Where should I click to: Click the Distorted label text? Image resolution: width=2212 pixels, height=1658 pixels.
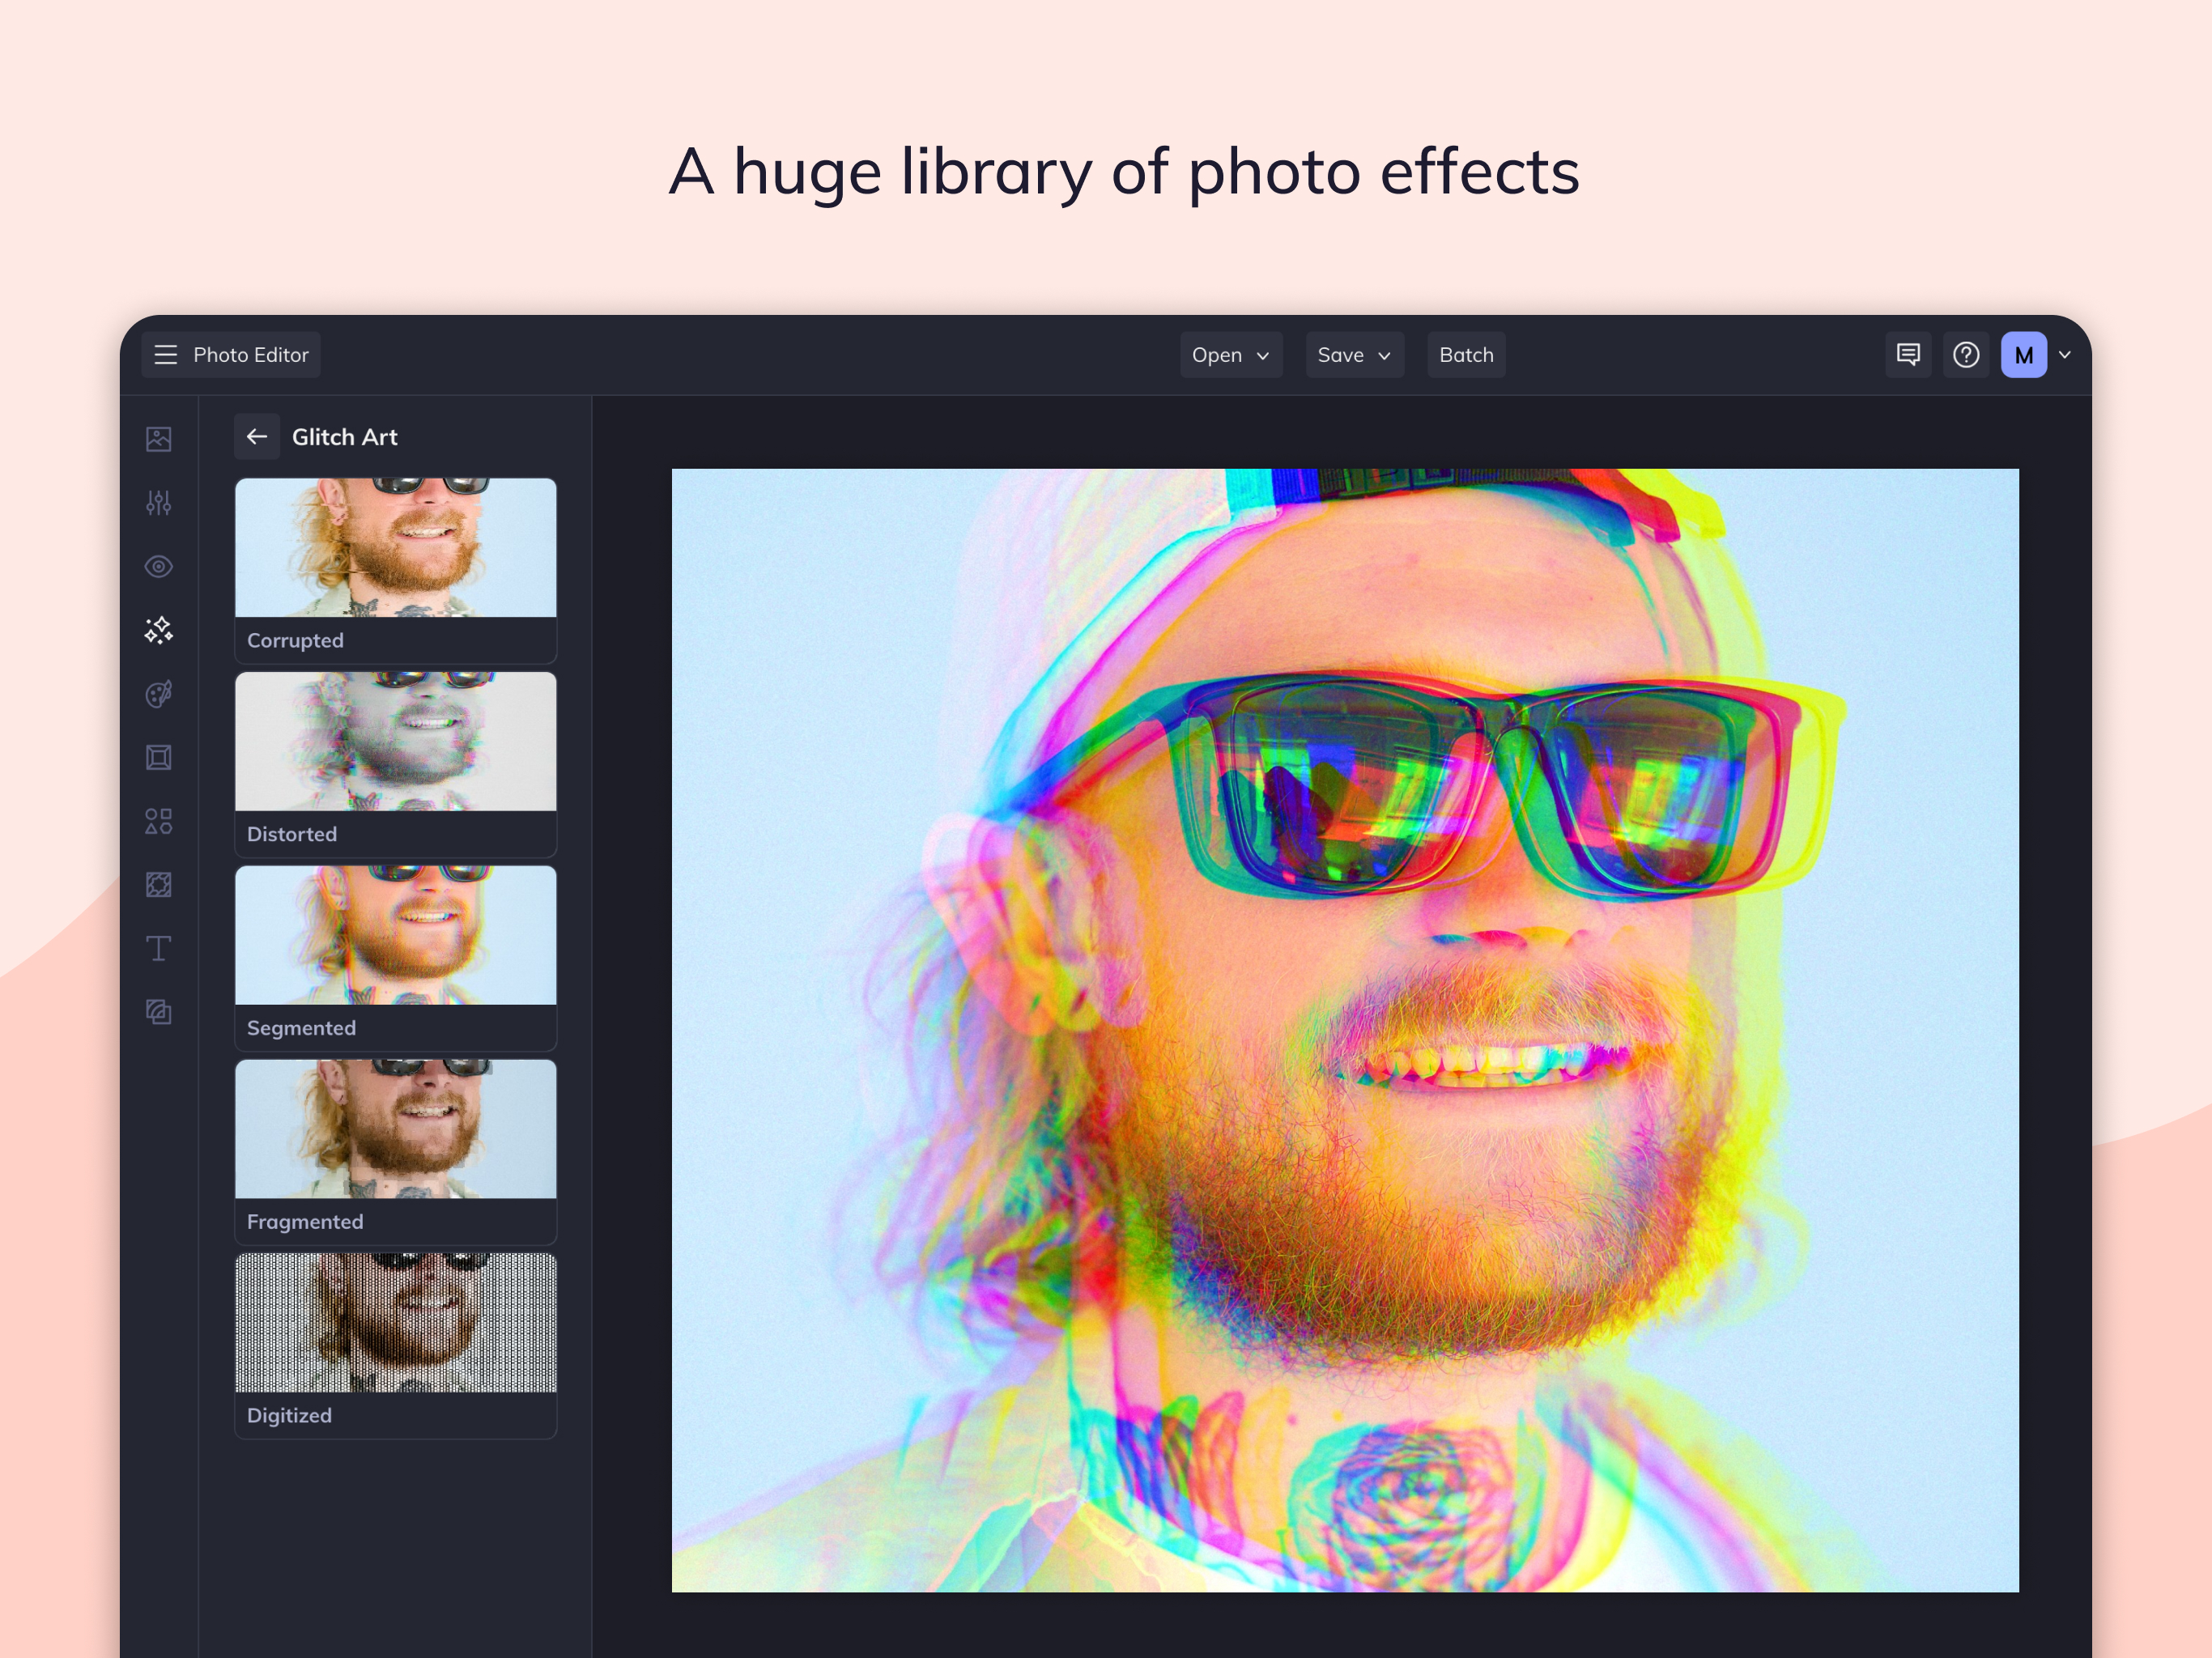click(x=292, y=835)
